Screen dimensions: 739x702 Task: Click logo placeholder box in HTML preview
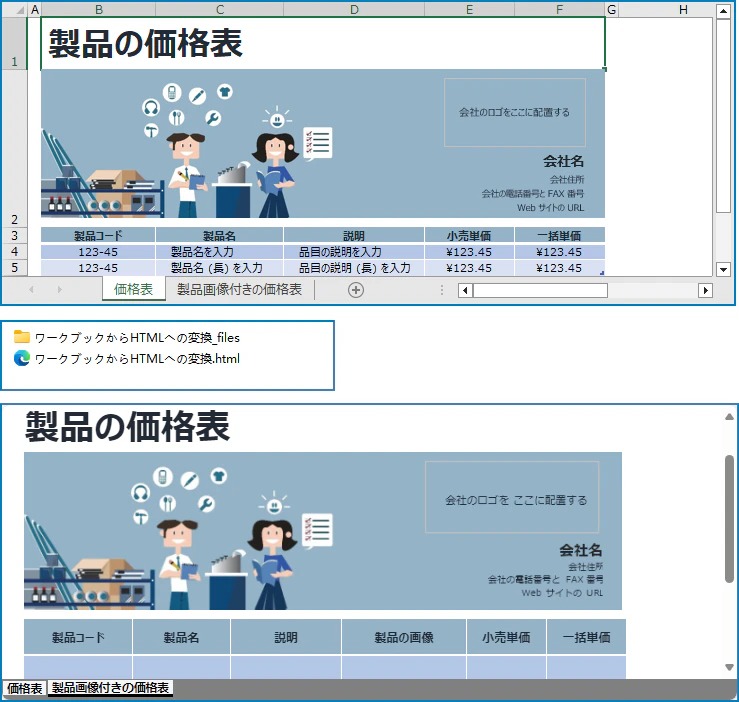(512, 497)
